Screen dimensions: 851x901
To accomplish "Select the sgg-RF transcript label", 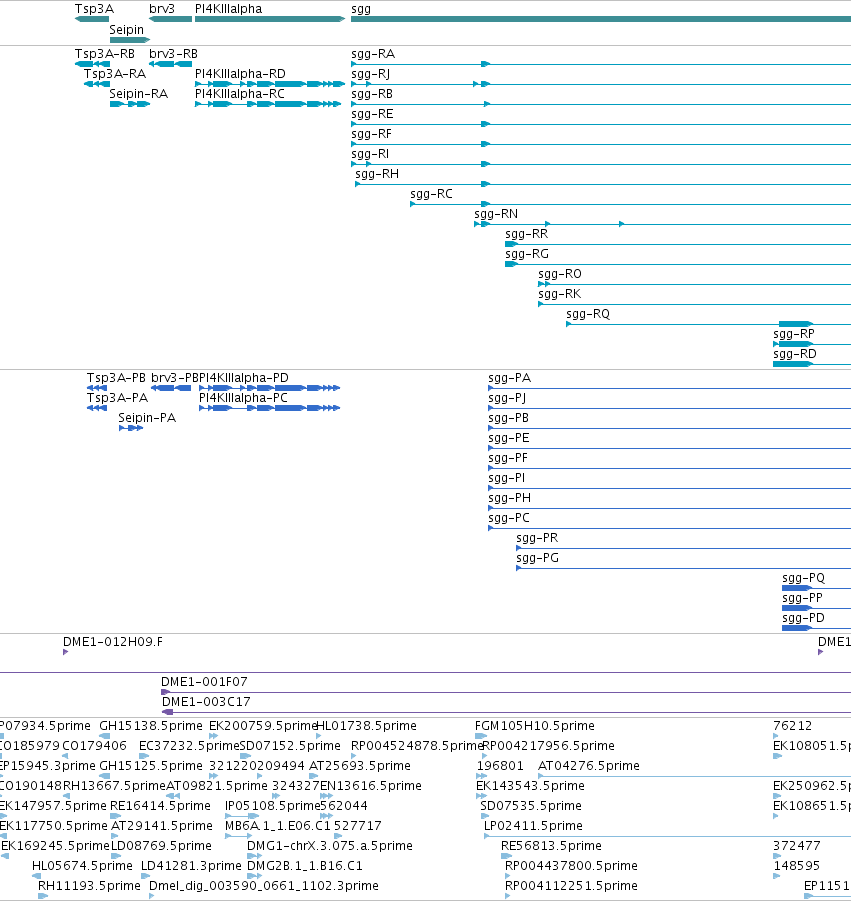I will [371, 134].
